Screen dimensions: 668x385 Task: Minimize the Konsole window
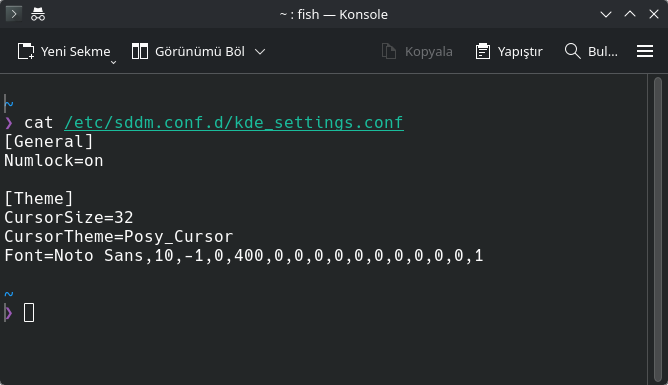[606, 14]
